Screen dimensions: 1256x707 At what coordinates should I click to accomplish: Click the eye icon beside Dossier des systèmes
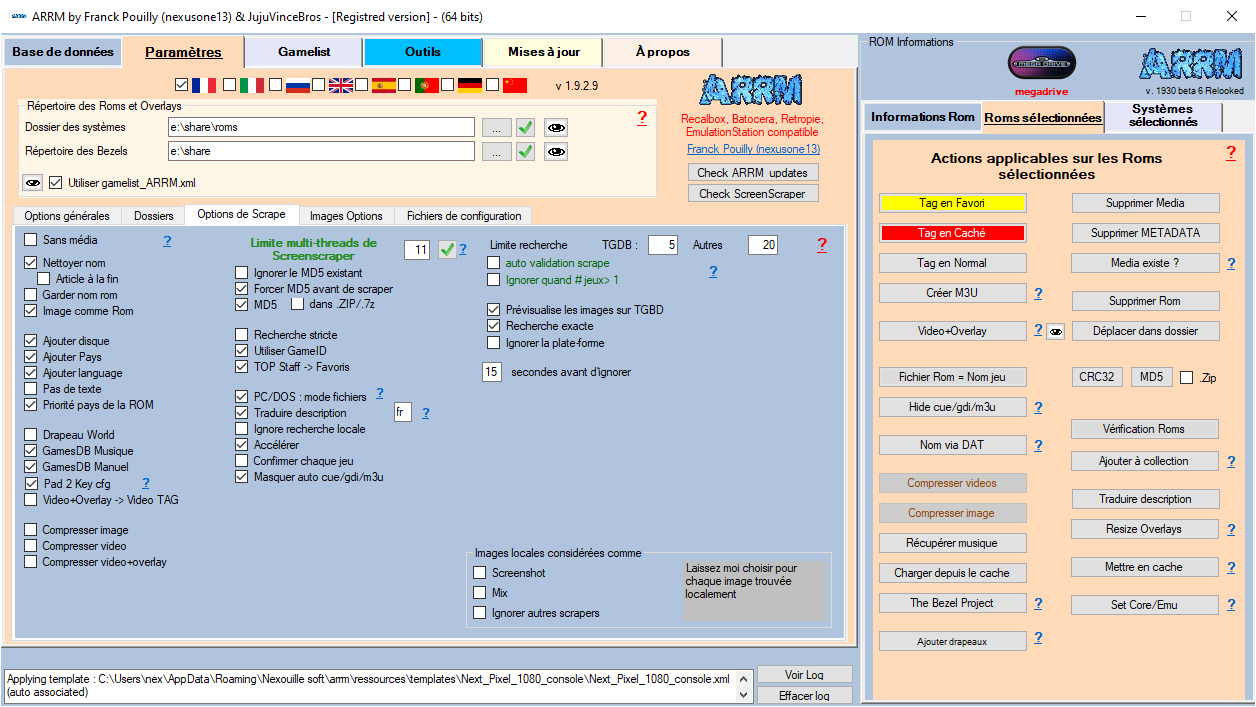point(556,127)
